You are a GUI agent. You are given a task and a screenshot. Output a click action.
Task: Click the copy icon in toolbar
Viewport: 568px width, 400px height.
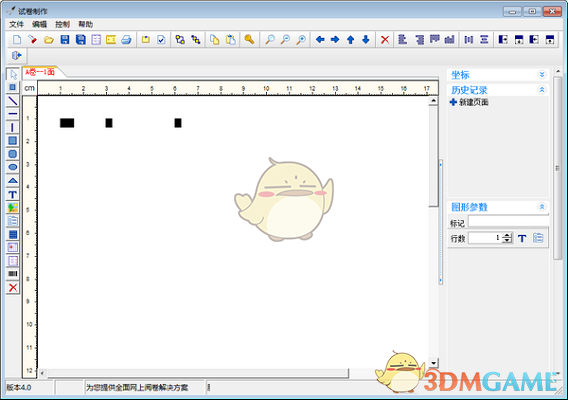(x=215, y=39)
